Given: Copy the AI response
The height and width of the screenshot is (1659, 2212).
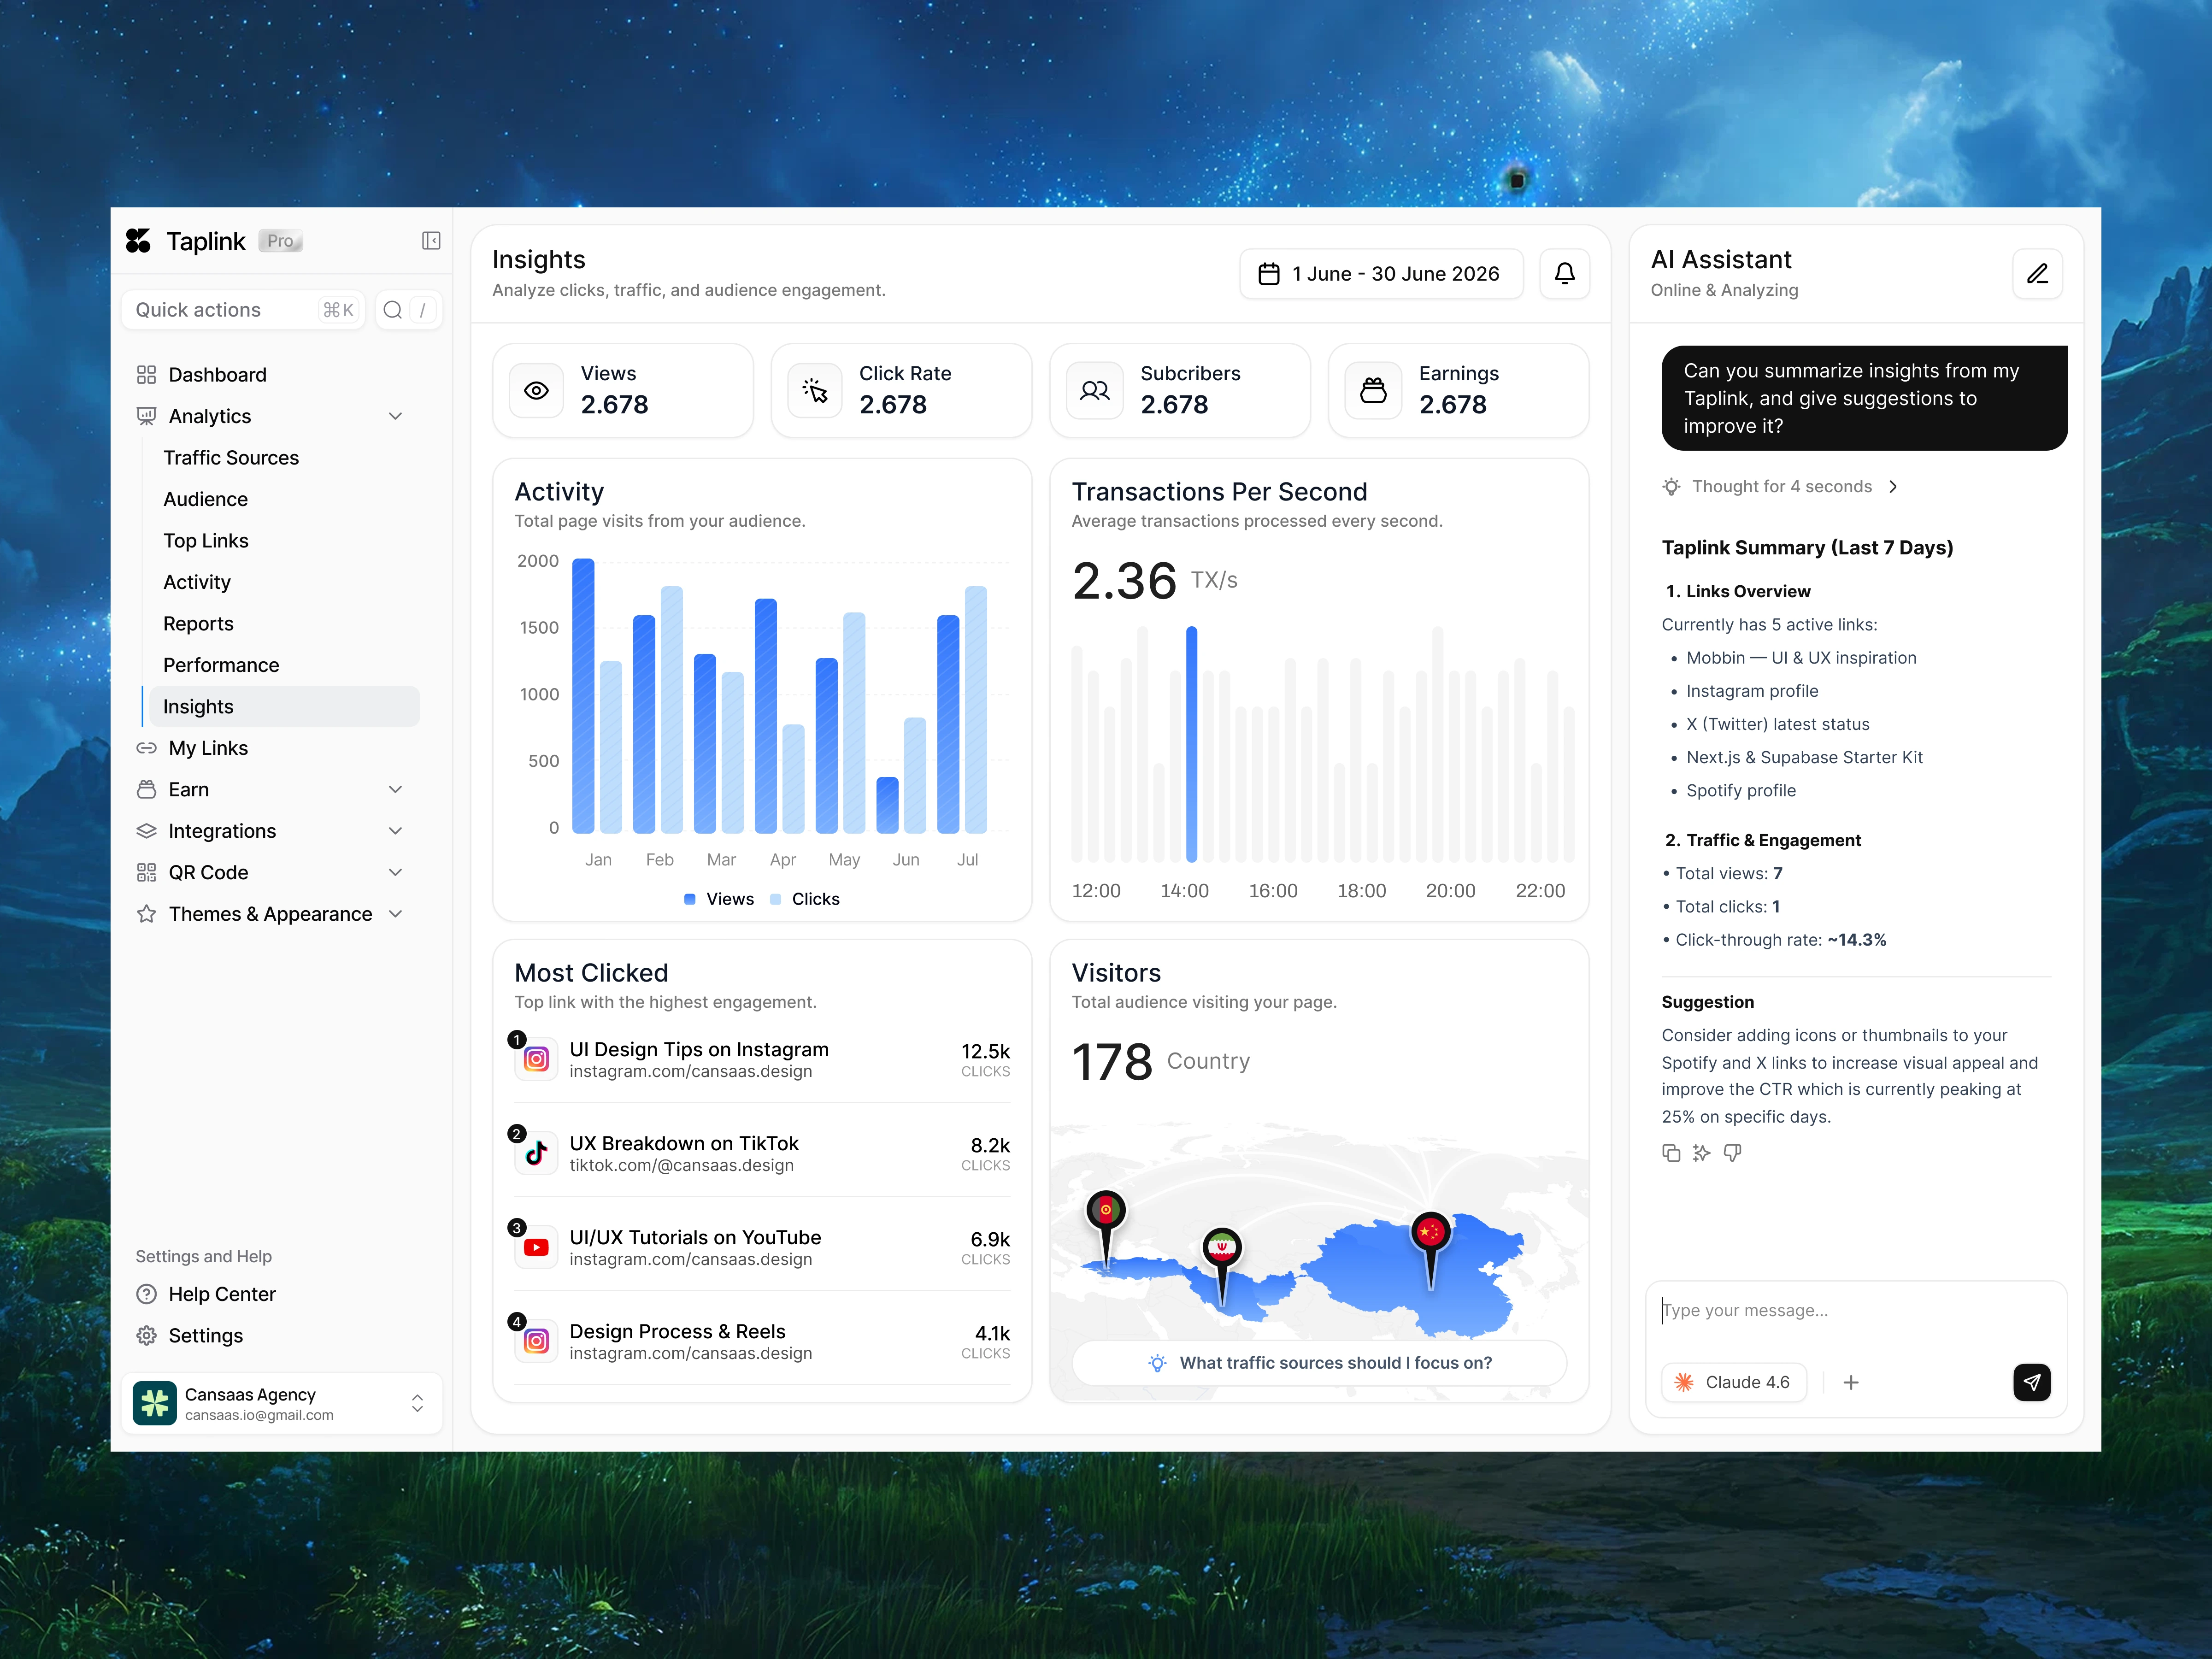Looking at the screenshot, I should (1671, 1153).
